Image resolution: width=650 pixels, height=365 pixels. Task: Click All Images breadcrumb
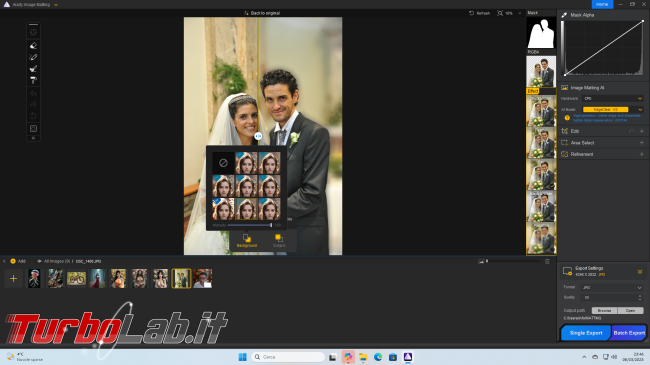[57, 261]
